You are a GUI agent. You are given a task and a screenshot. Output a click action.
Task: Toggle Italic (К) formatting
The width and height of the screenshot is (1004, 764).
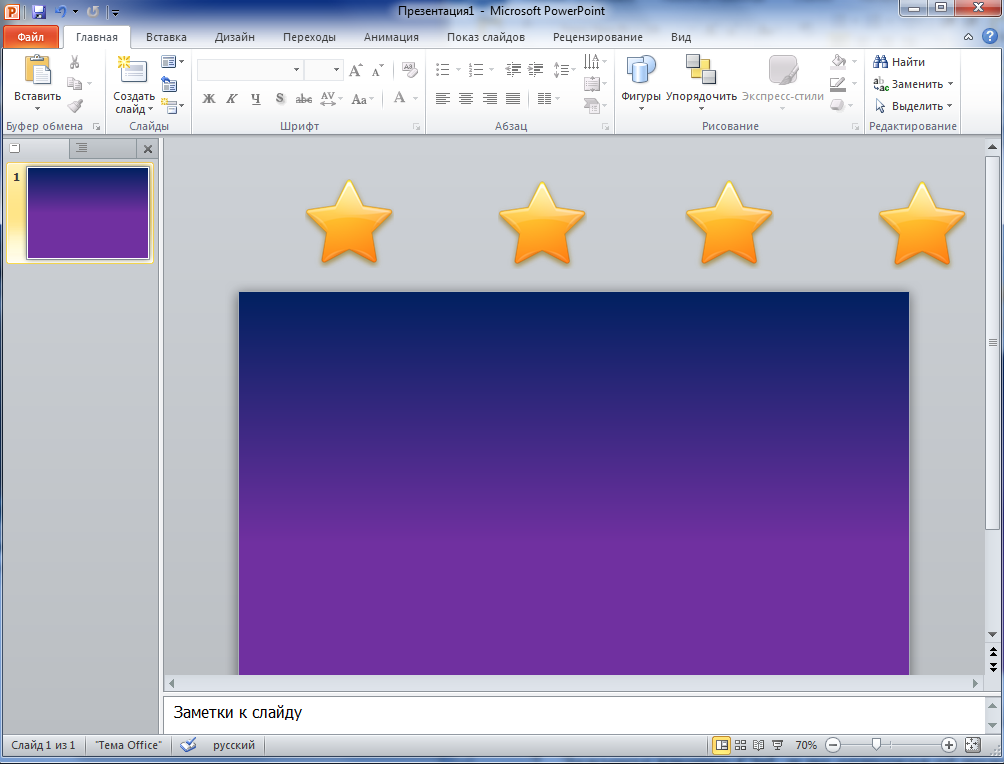[x=232, y=99]
